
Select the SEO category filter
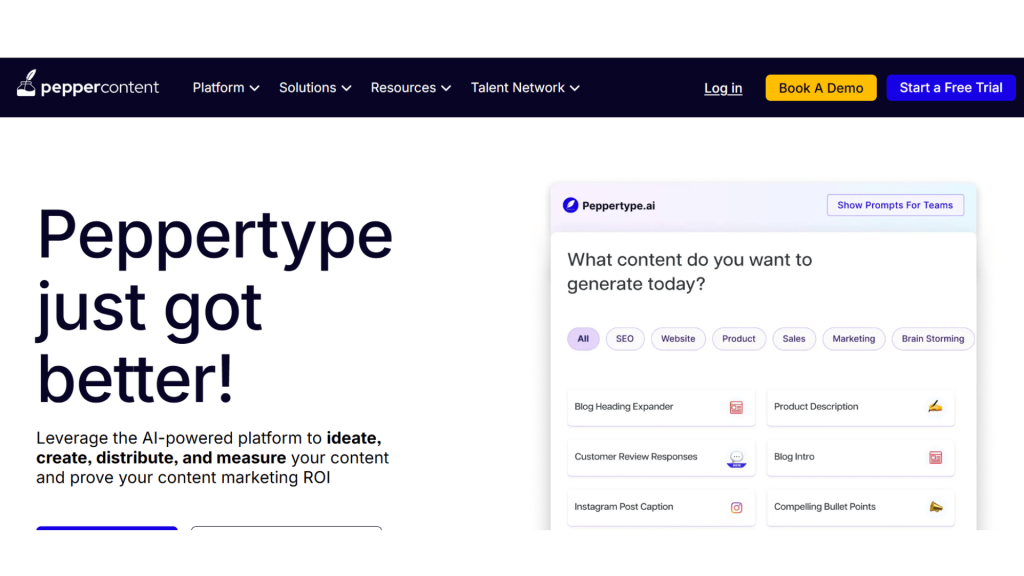(x=625, y=339)
